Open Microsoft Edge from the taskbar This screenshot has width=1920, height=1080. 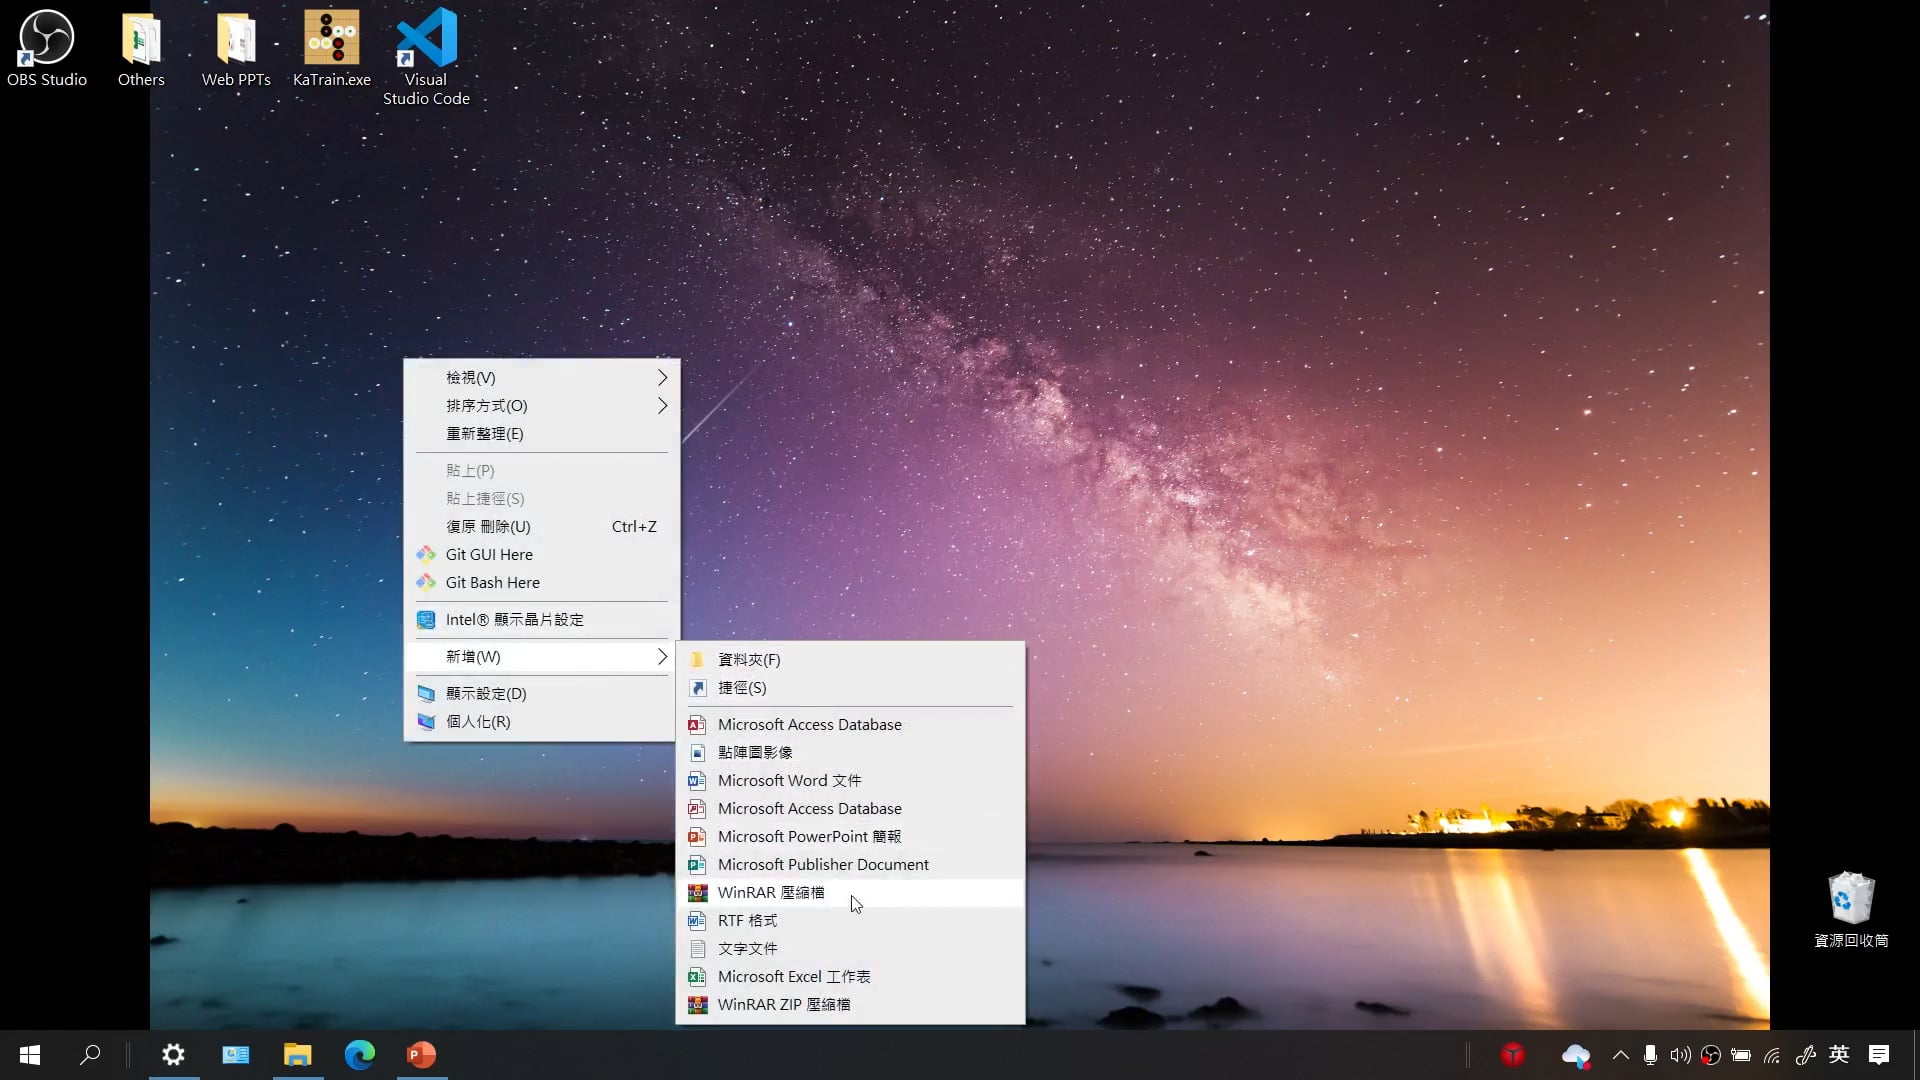click(x=359, y=1054)
